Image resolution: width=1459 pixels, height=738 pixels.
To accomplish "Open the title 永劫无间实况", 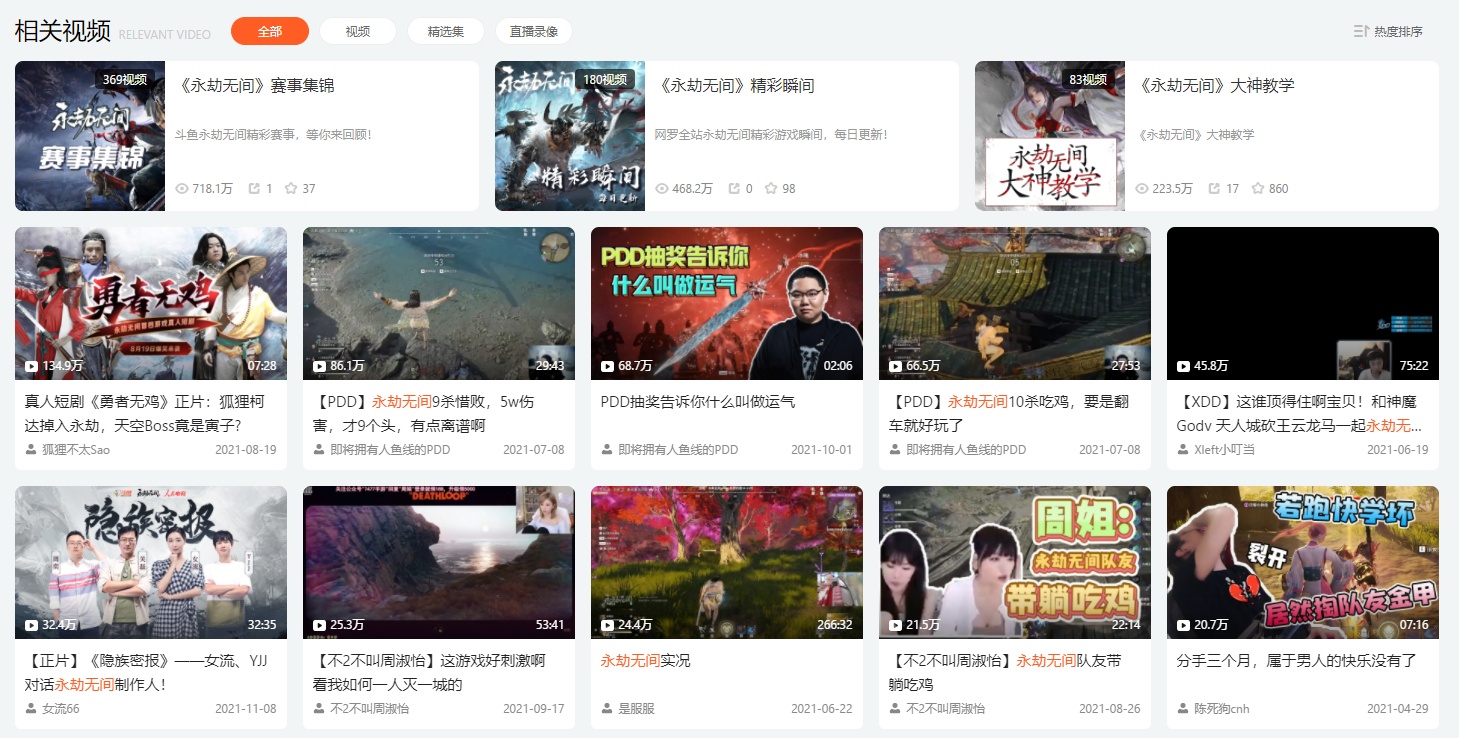I will coord(645,661).
